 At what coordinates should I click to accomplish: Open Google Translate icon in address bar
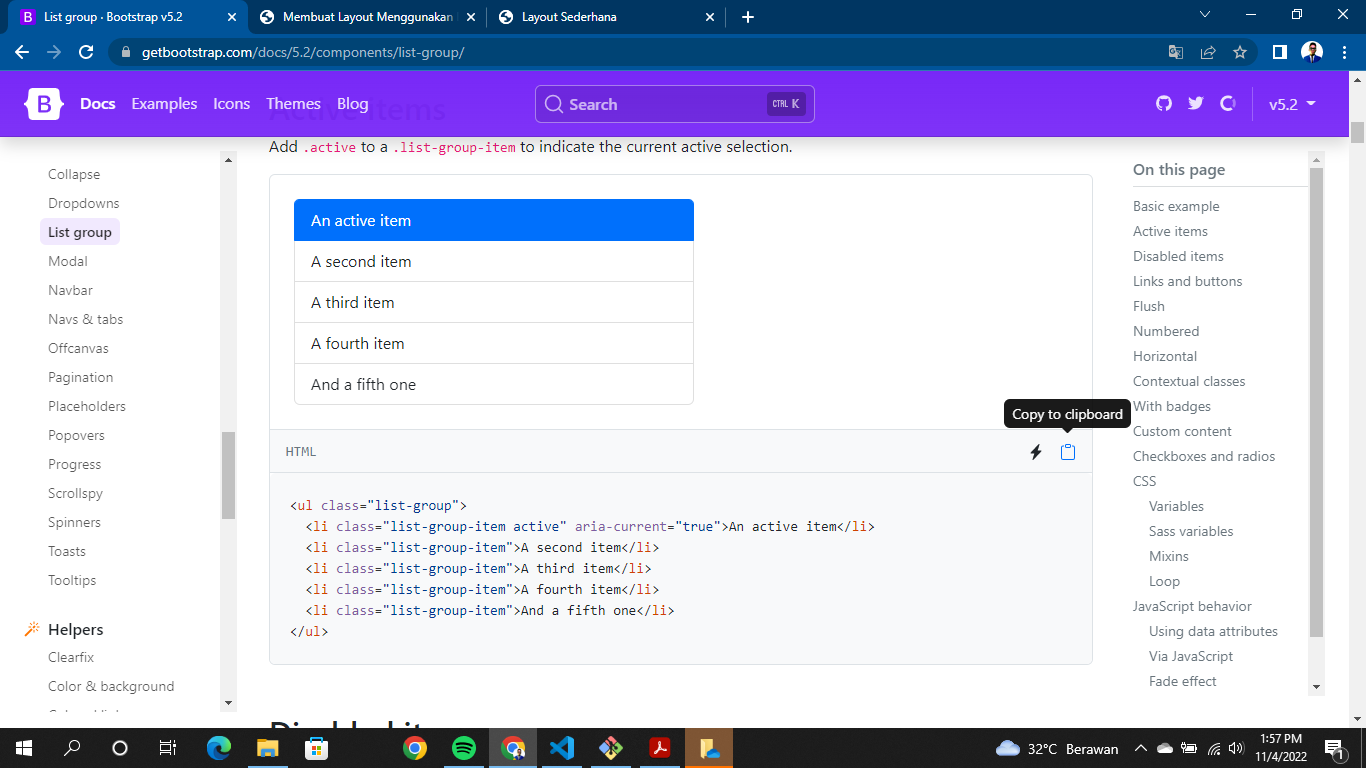coord(1176,52)
